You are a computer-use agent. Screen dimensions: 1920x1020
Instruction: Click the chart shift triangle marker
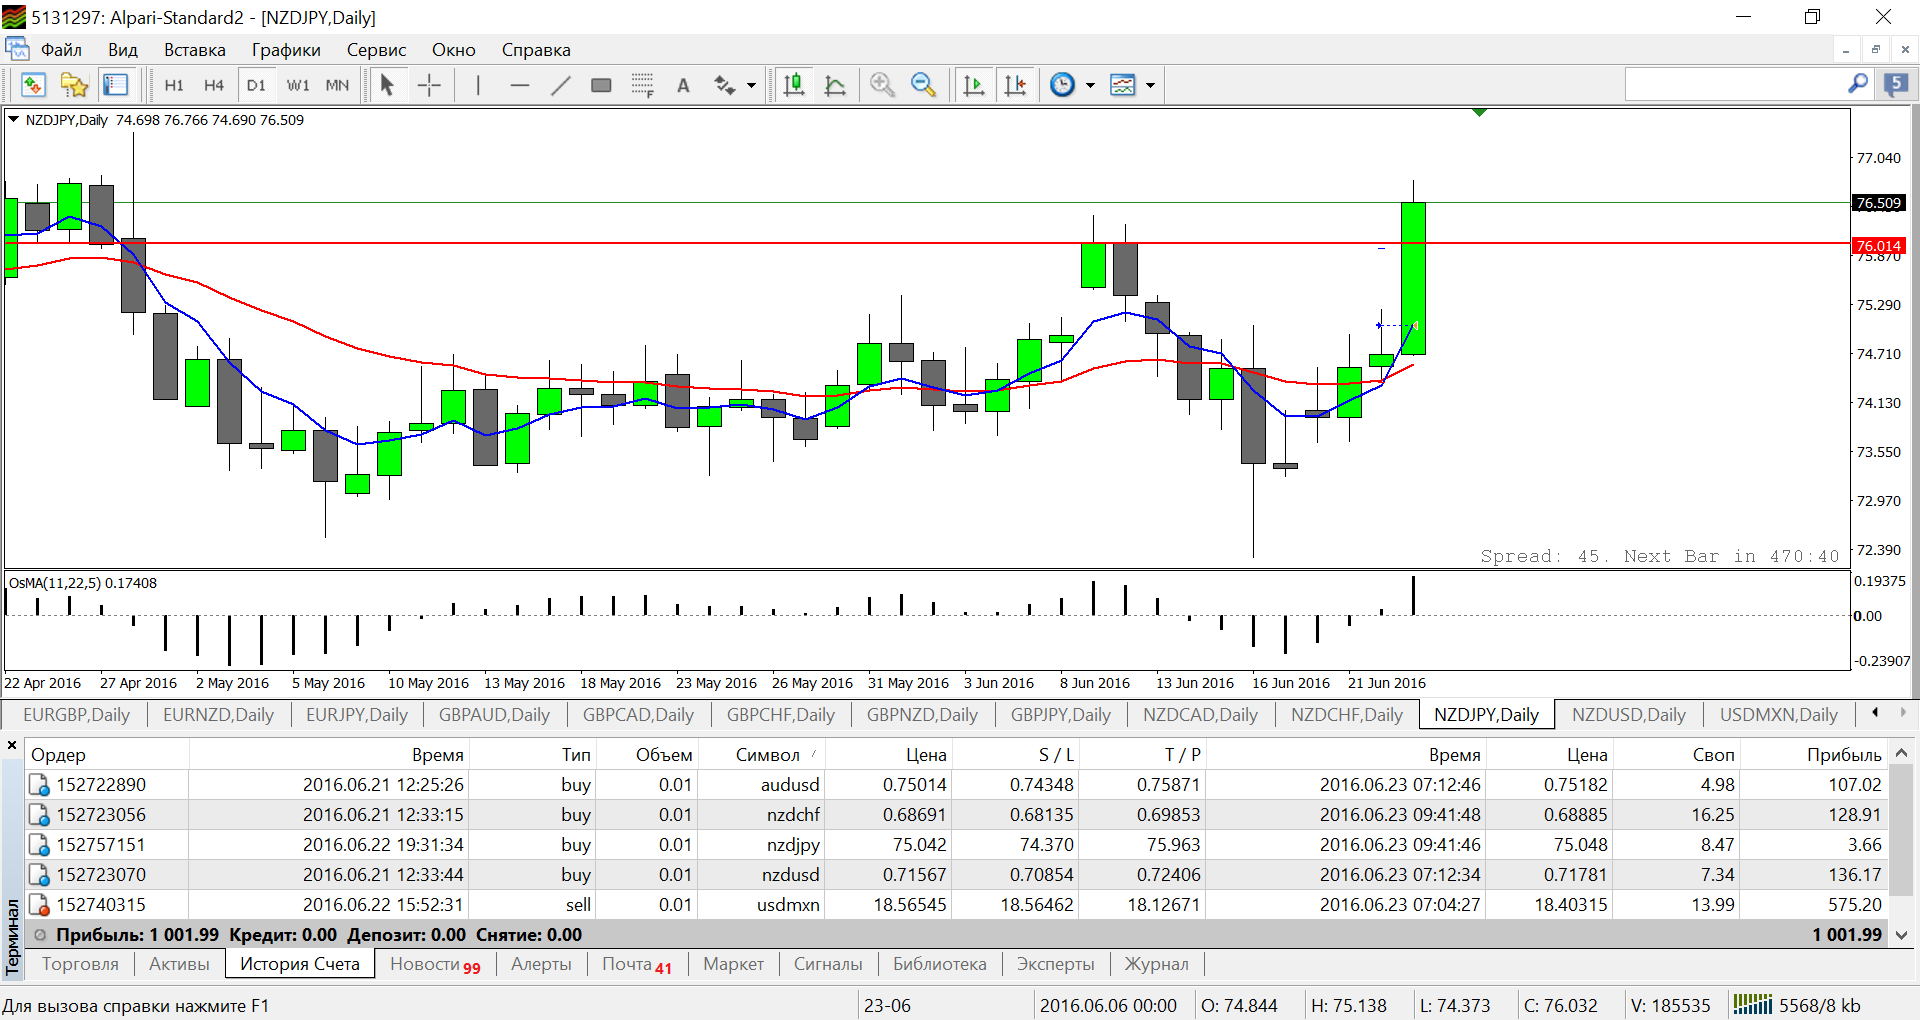point(1479,112)
